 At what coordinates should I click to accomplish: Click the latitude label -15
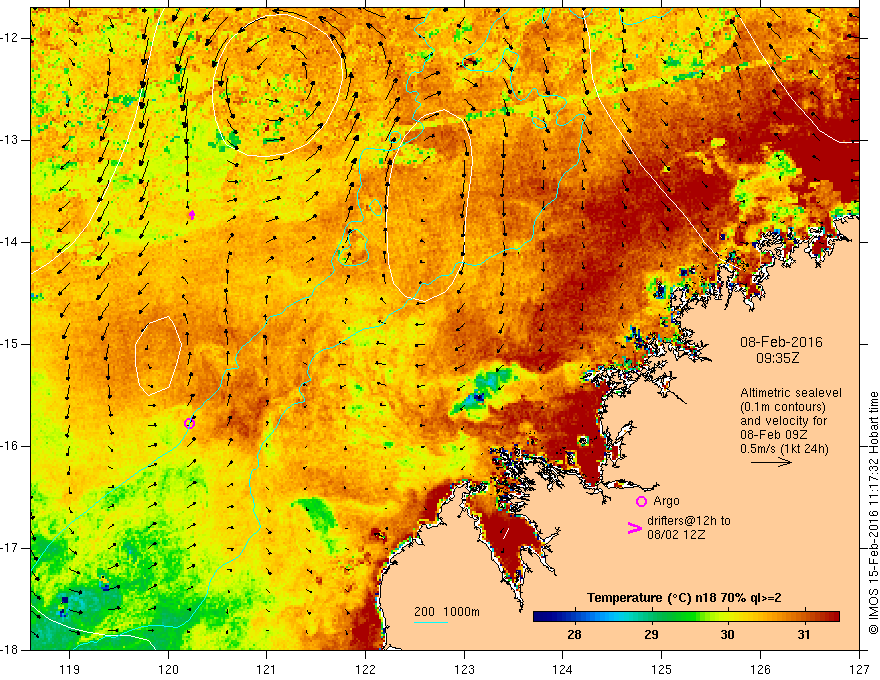(10, 344)
